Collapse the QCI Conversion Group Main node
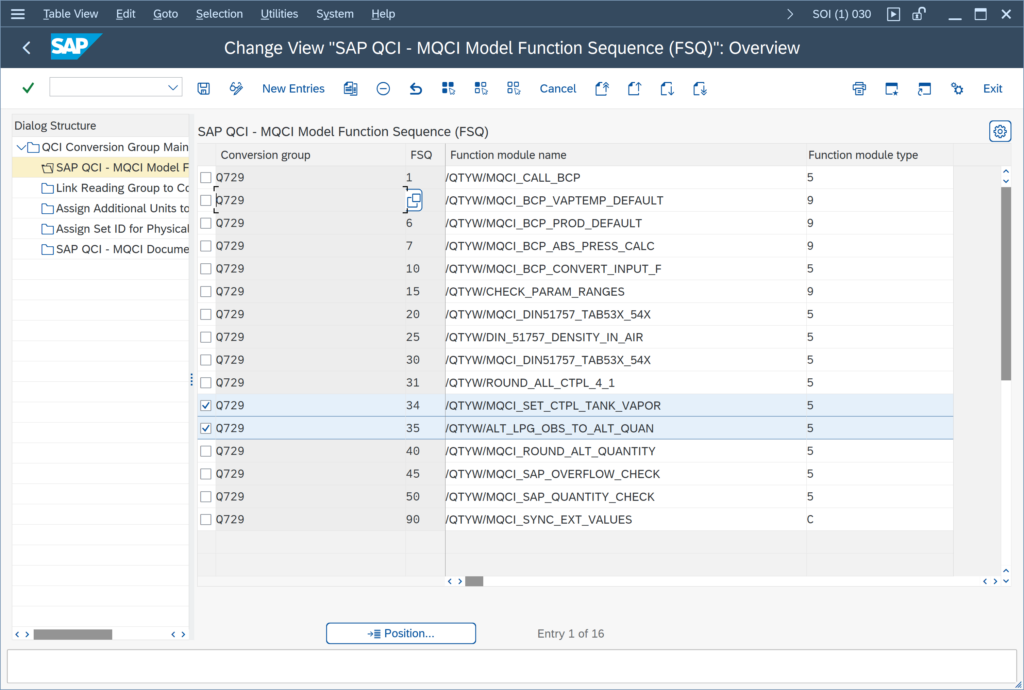Screen dimensions: 1024x690 21,147
